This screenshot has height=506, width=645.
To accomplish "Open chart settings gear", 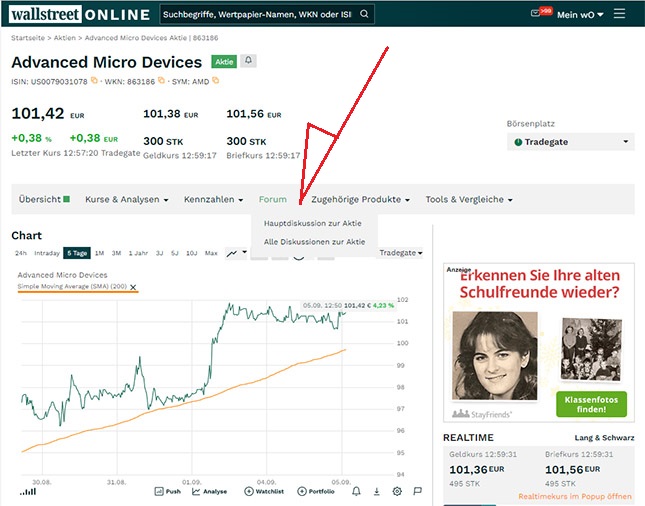I will pos(397,491).
